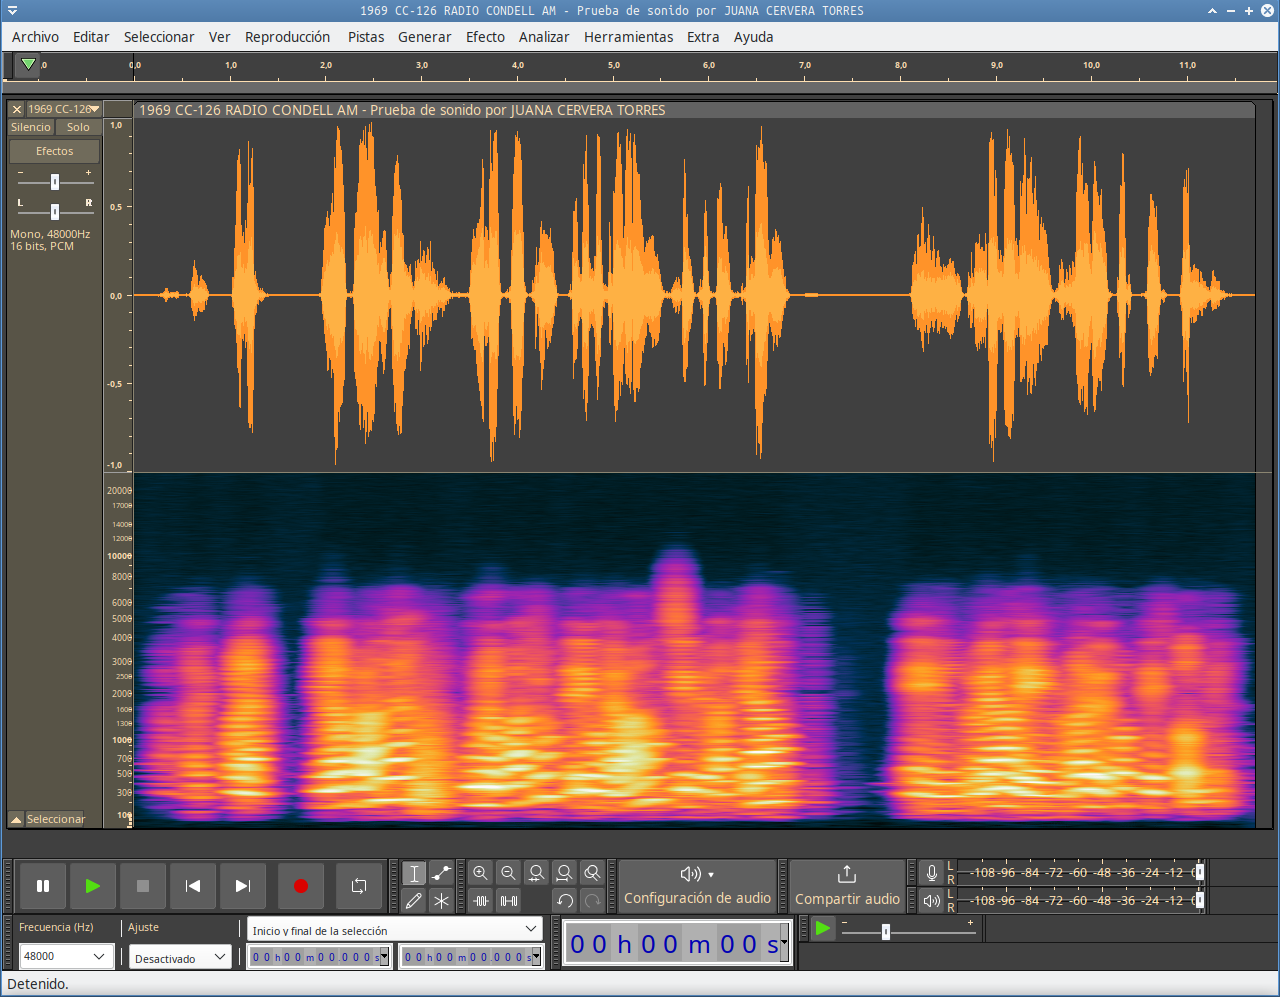Toggle Silencio mute on the track

[31, 127]
